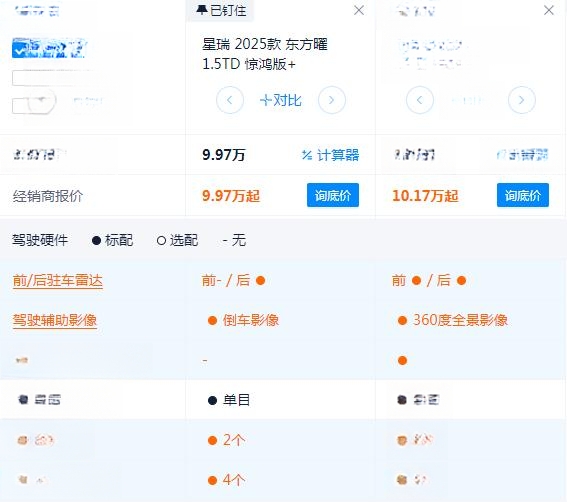
Task: Close the pinned 星瑞 2025款 column
Action: 359,10
